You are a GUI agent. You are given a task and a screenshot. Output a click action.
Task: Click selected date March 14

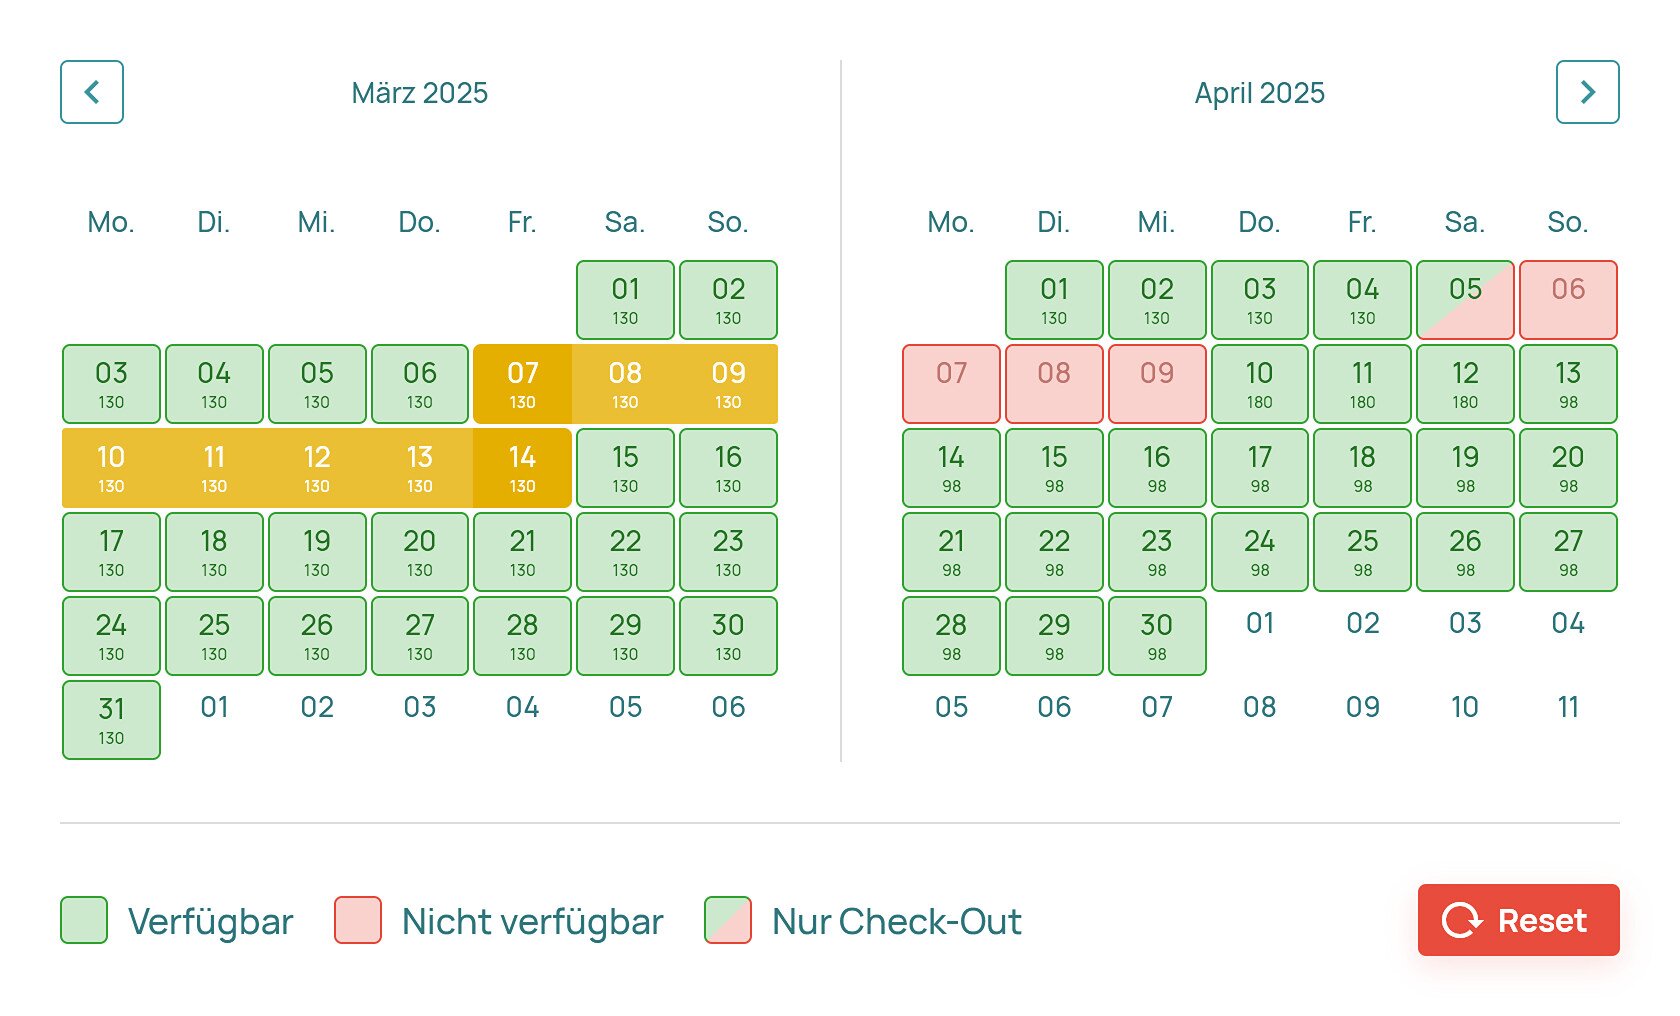click(522, 467)
